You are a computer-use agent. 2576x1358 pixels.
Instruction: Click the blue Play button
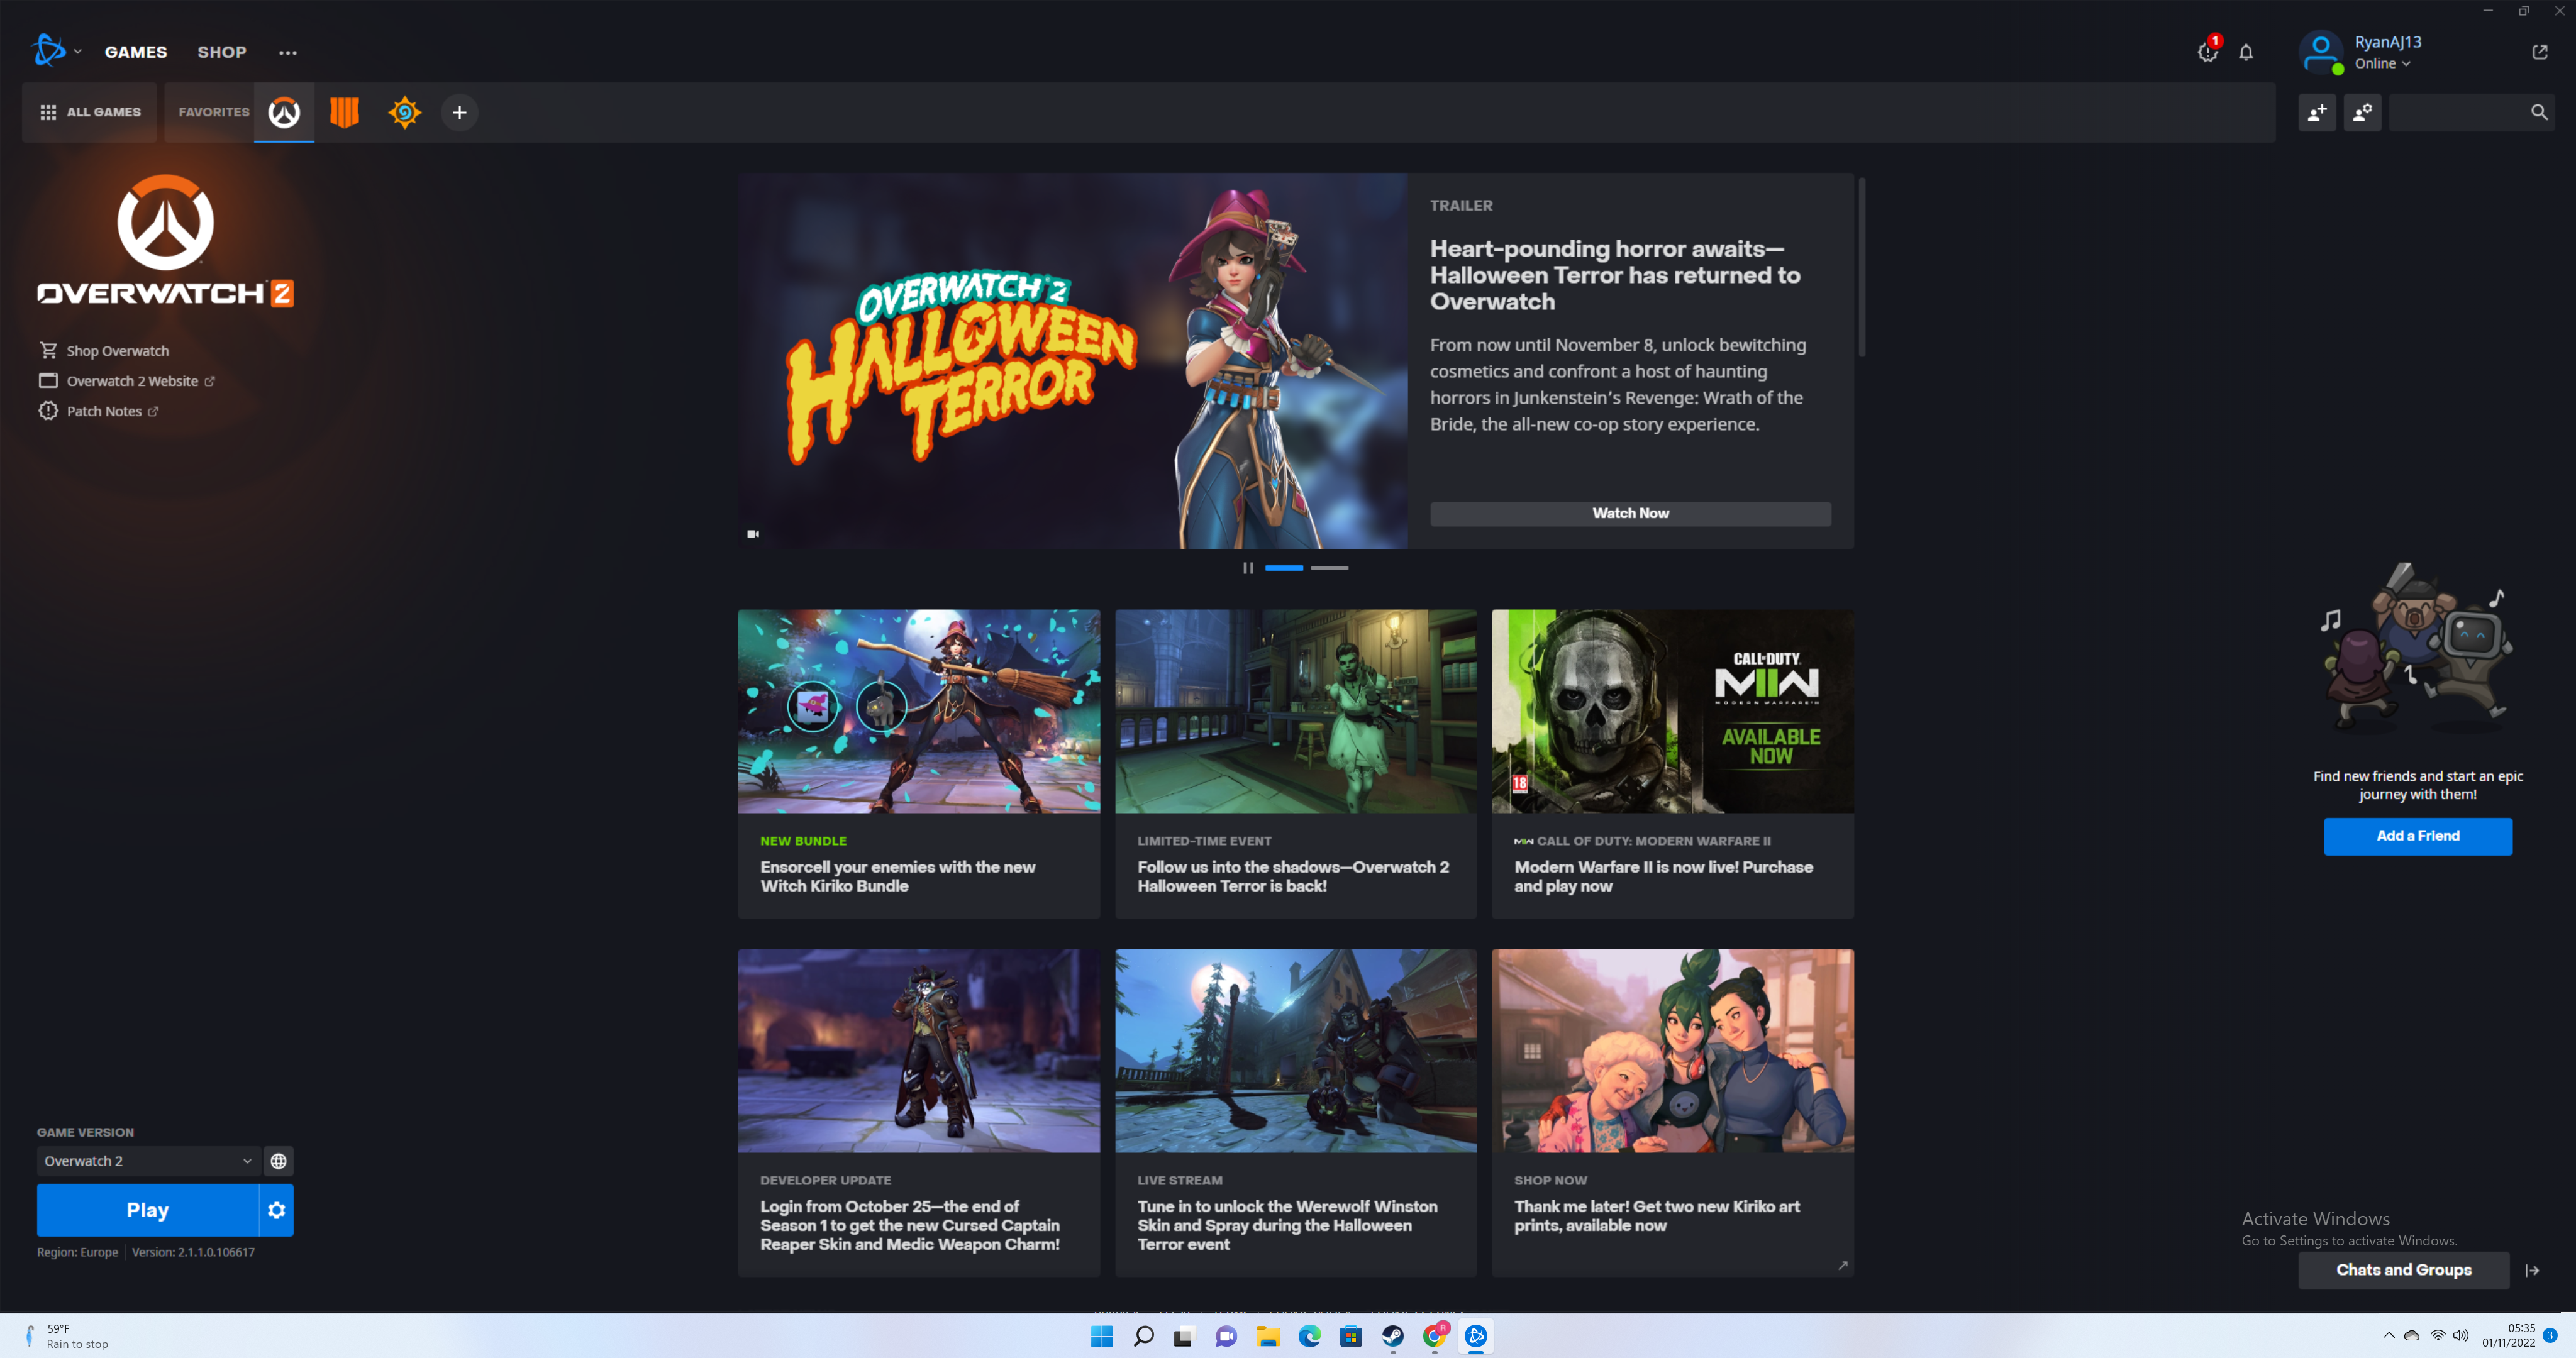pos(147,1210)
